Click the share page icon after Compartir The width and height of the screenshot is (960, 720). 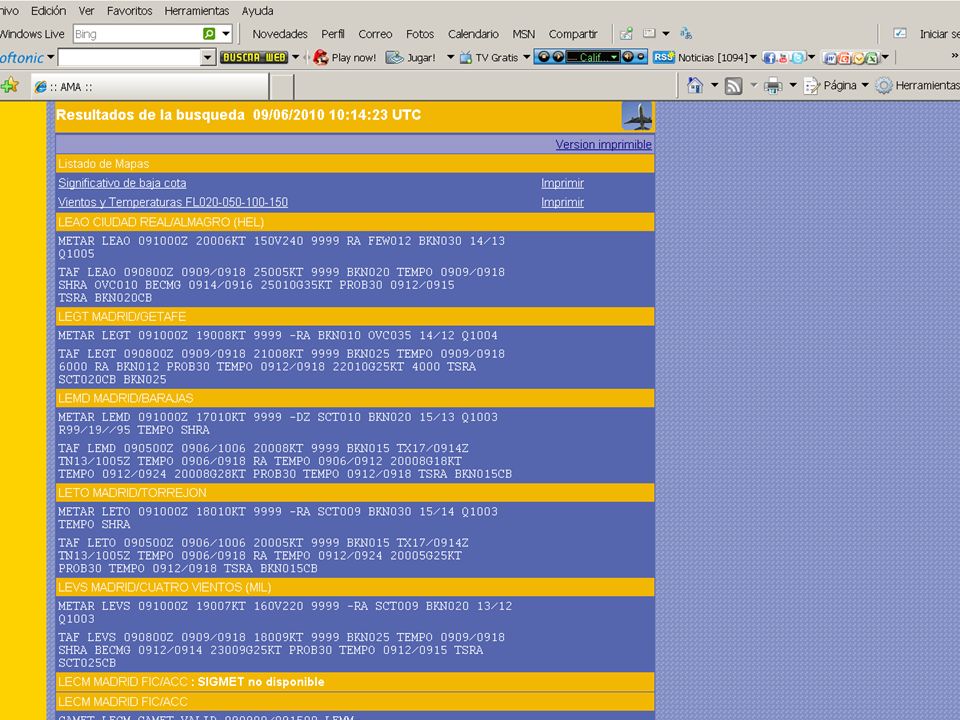coord(626,34)
